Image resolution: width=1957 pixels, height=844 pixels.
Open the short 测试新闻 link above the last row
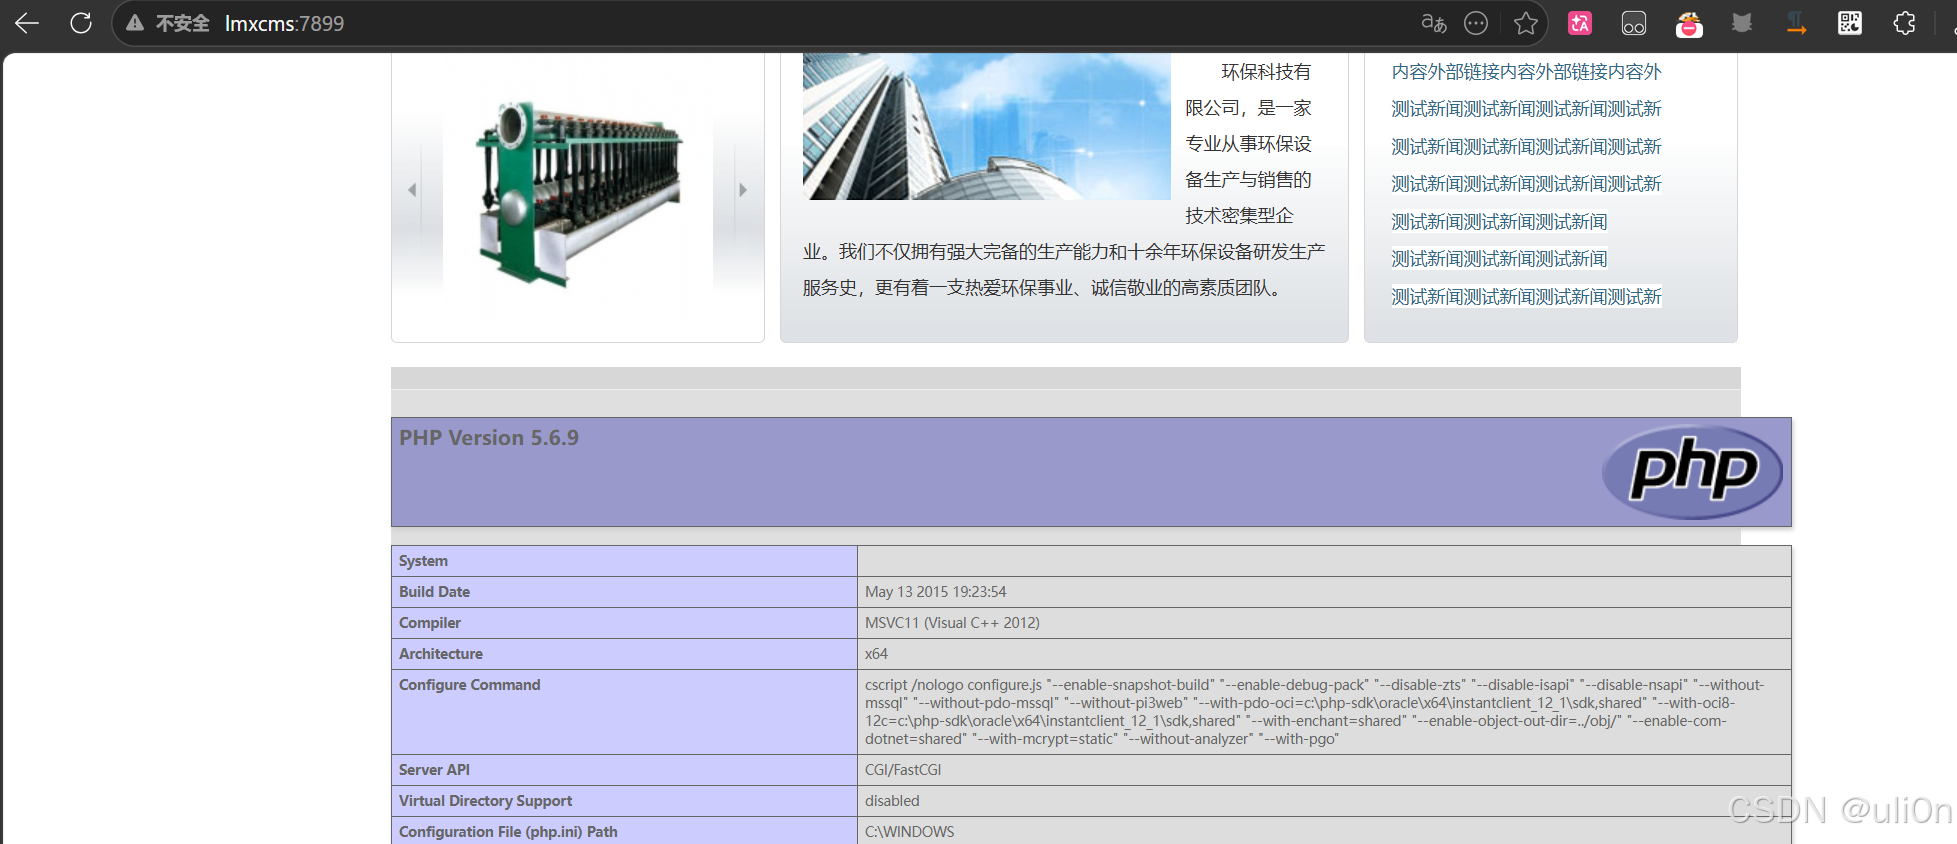pos(1499,259)
